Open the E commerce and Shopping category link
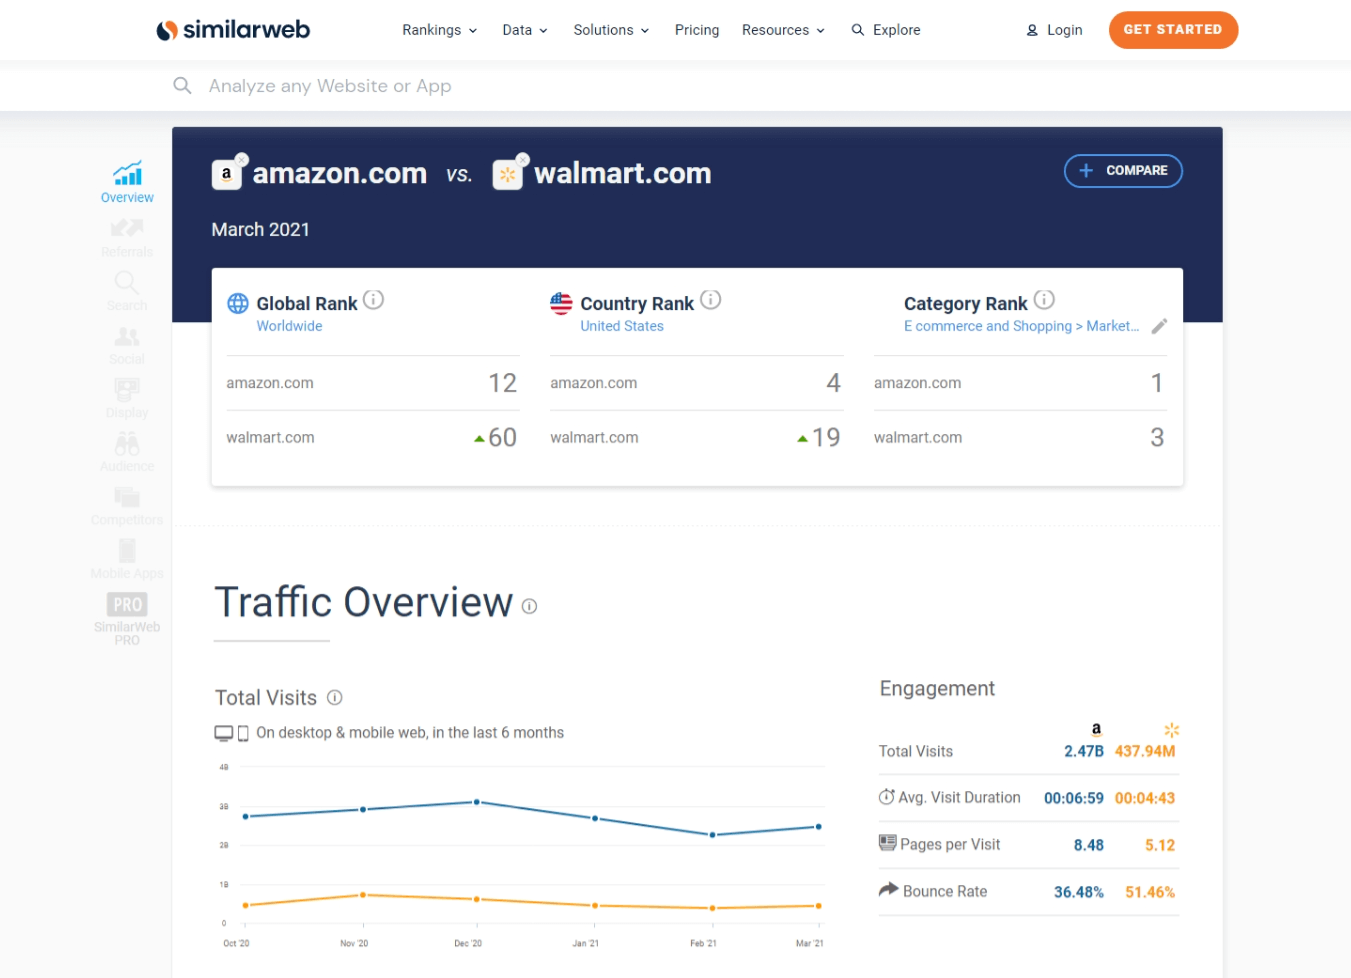The width and height of the screenshot is (1351, 978). click(x=1021, y=326)
